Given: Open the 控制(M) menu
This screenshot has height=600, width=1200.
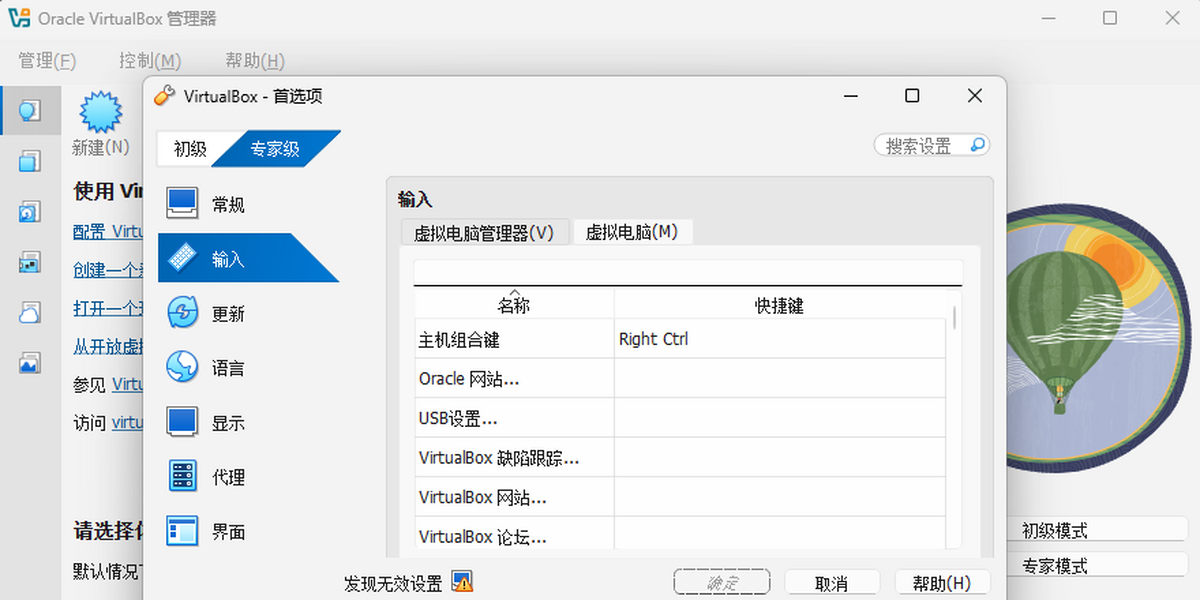Looking at the screenshot, I should [x=150, y=60].
